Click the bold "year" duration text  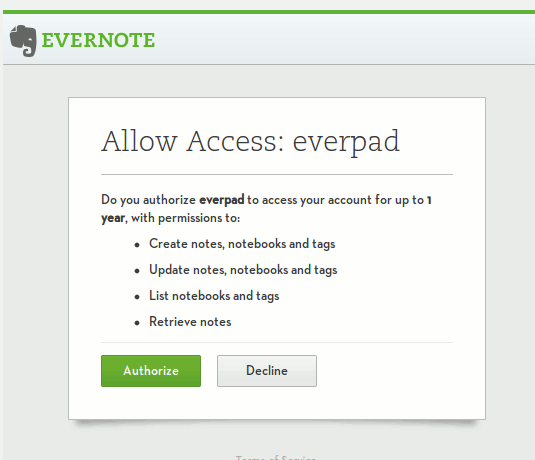click(113, 218)
